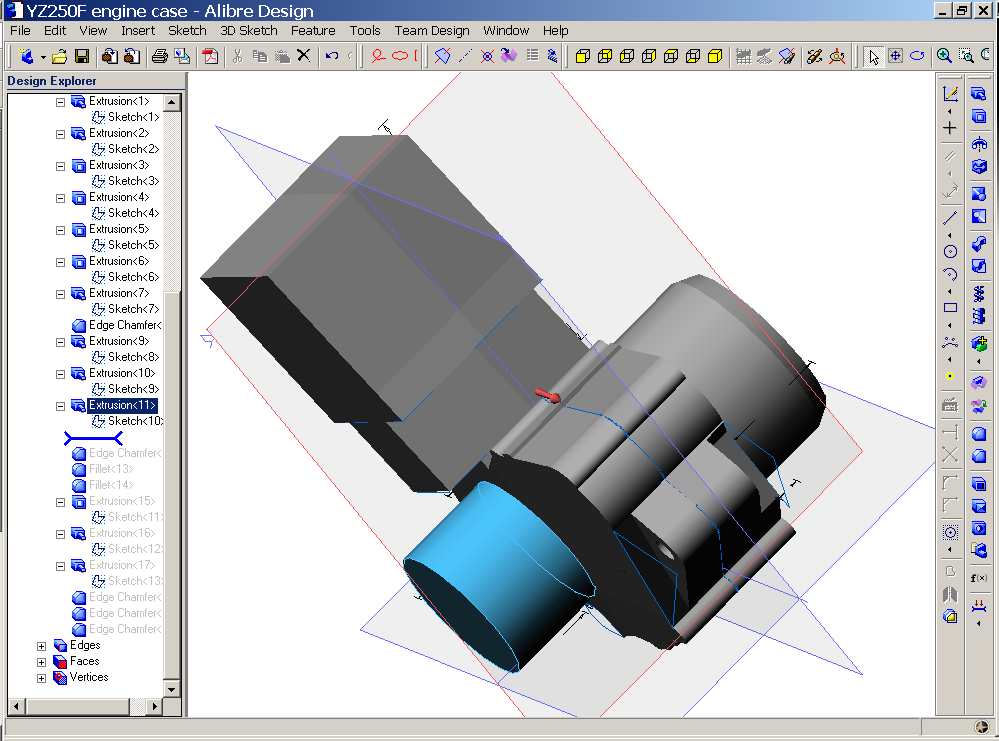
Task: Select Extrusion<9> in the tree
Action: [119, 341]
